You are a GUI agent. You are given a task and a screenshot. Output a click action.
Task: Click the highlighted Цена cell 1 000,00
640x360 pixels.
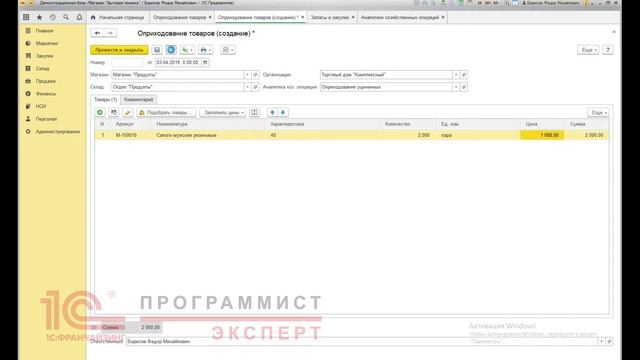point(542,135)
